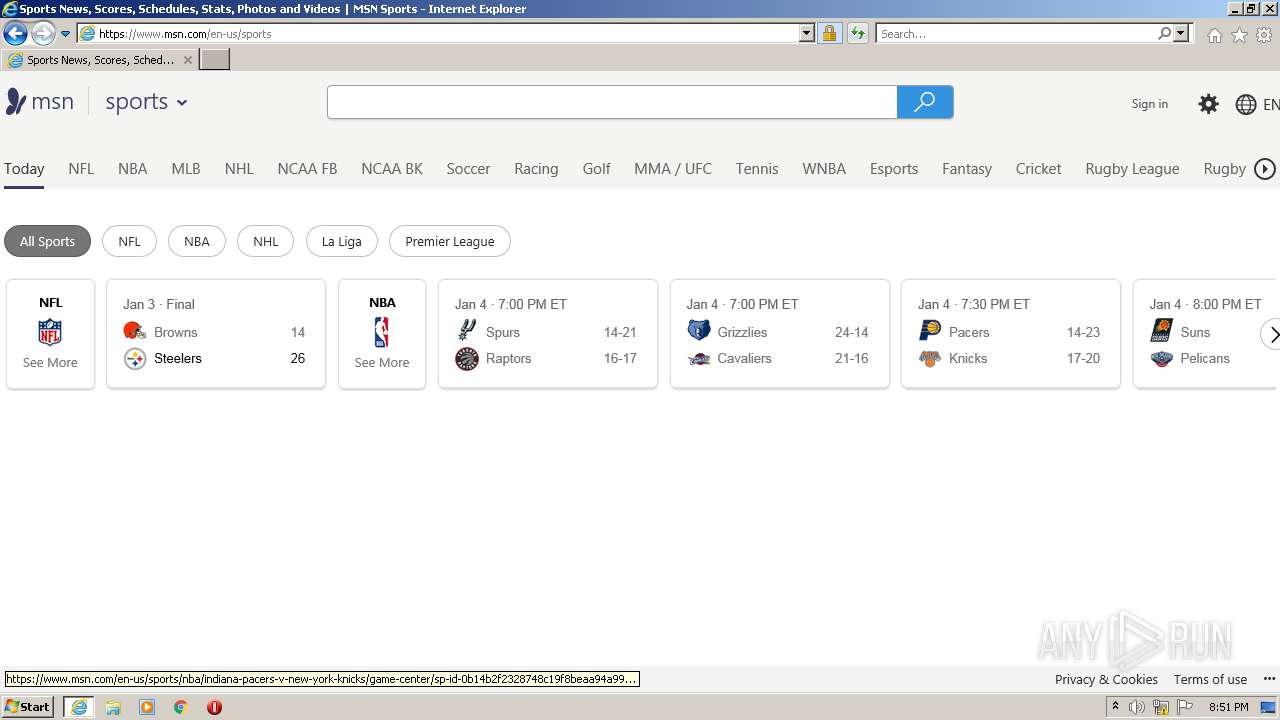Image resolution: width=1280 pixels, height=720 pixels.
Task: Click the Grizzlies team logo
Action: point(699,331)
